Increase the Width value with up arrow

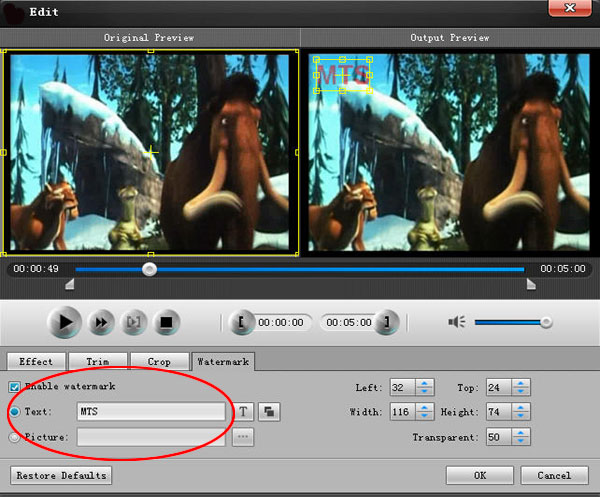424,407
